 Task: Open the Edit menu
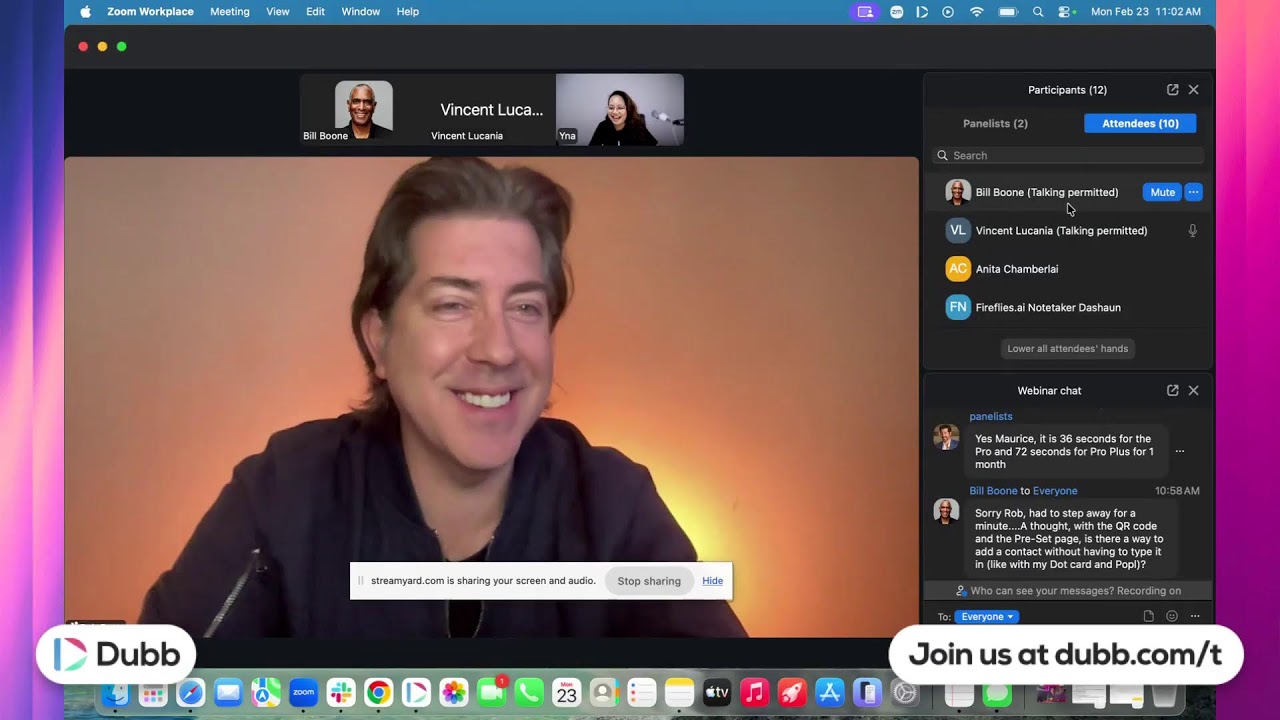point(315,12)
